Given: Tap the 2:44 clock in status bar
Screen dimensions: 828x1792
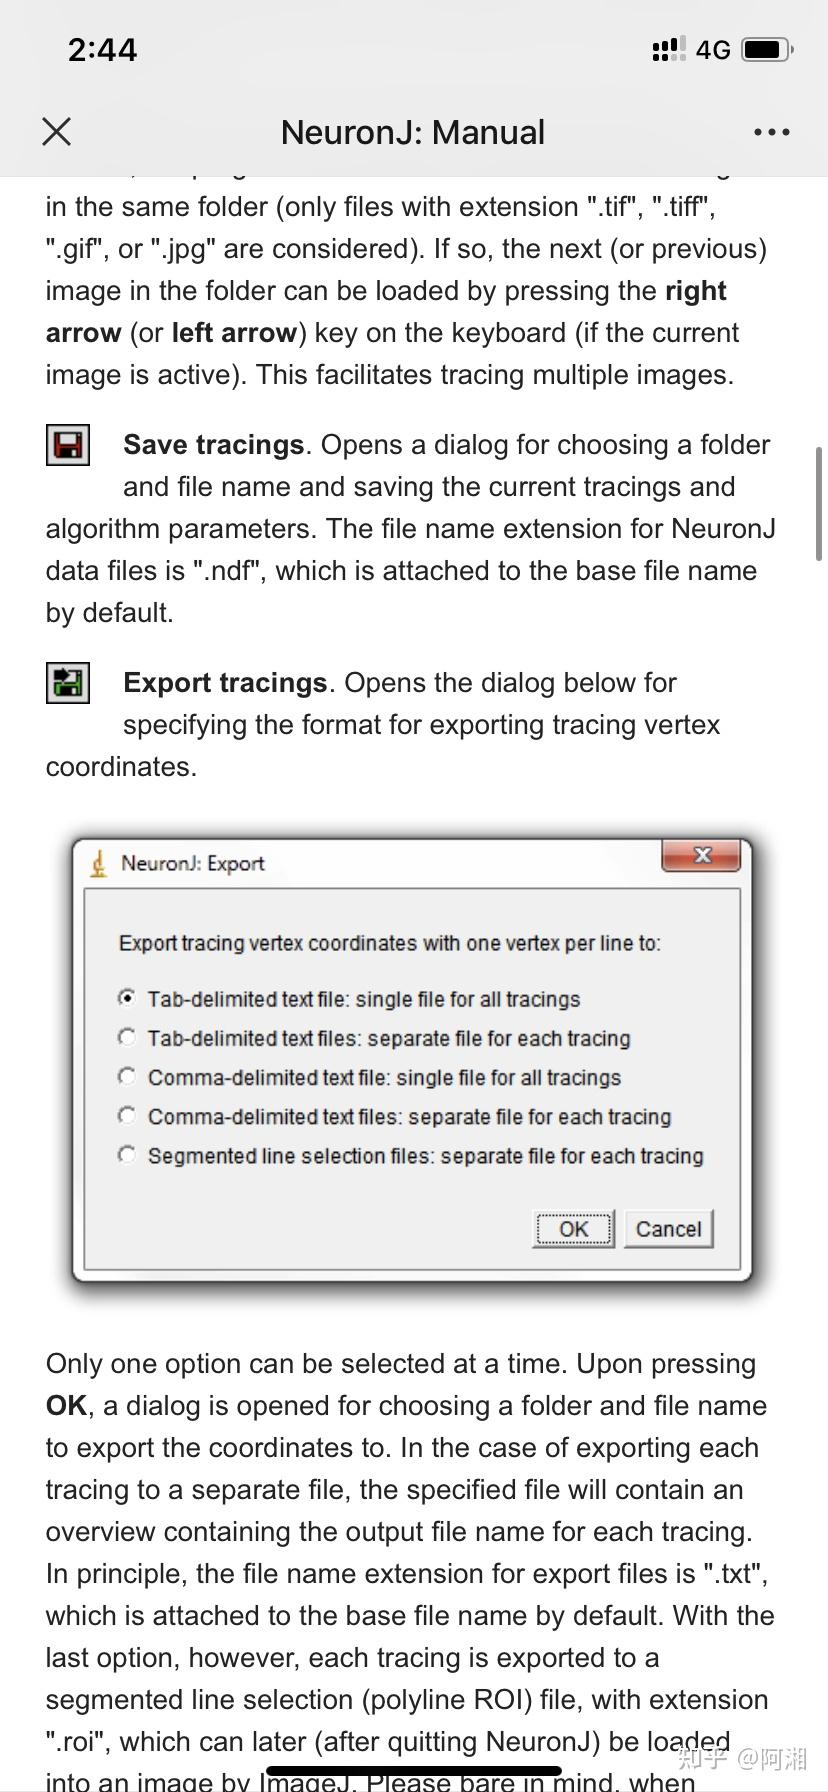Looking at the screenshot, I should 102,49.
